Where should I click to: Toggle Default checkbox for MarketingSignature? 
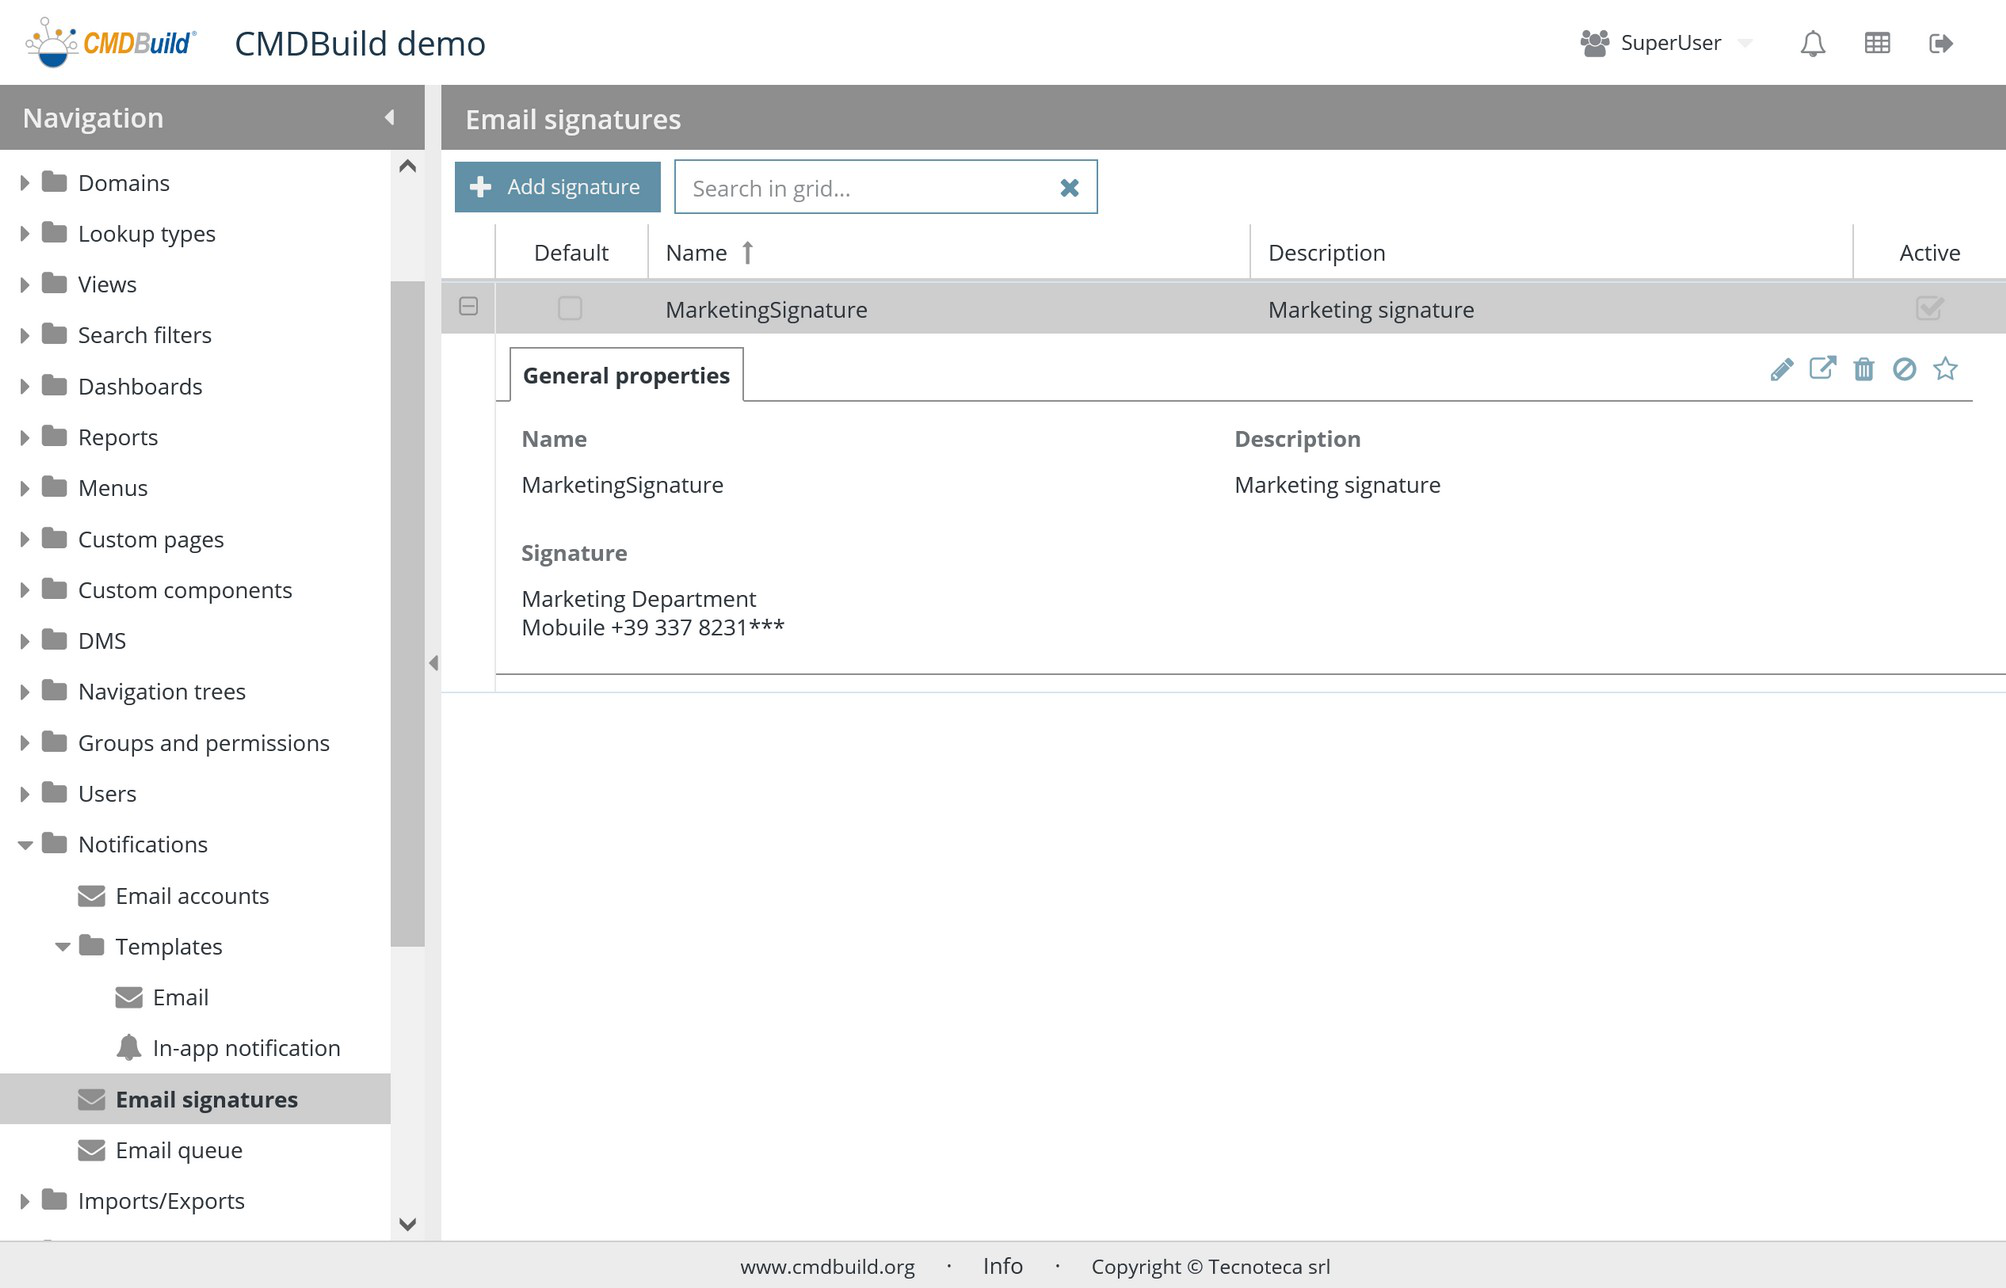point(570,309)
